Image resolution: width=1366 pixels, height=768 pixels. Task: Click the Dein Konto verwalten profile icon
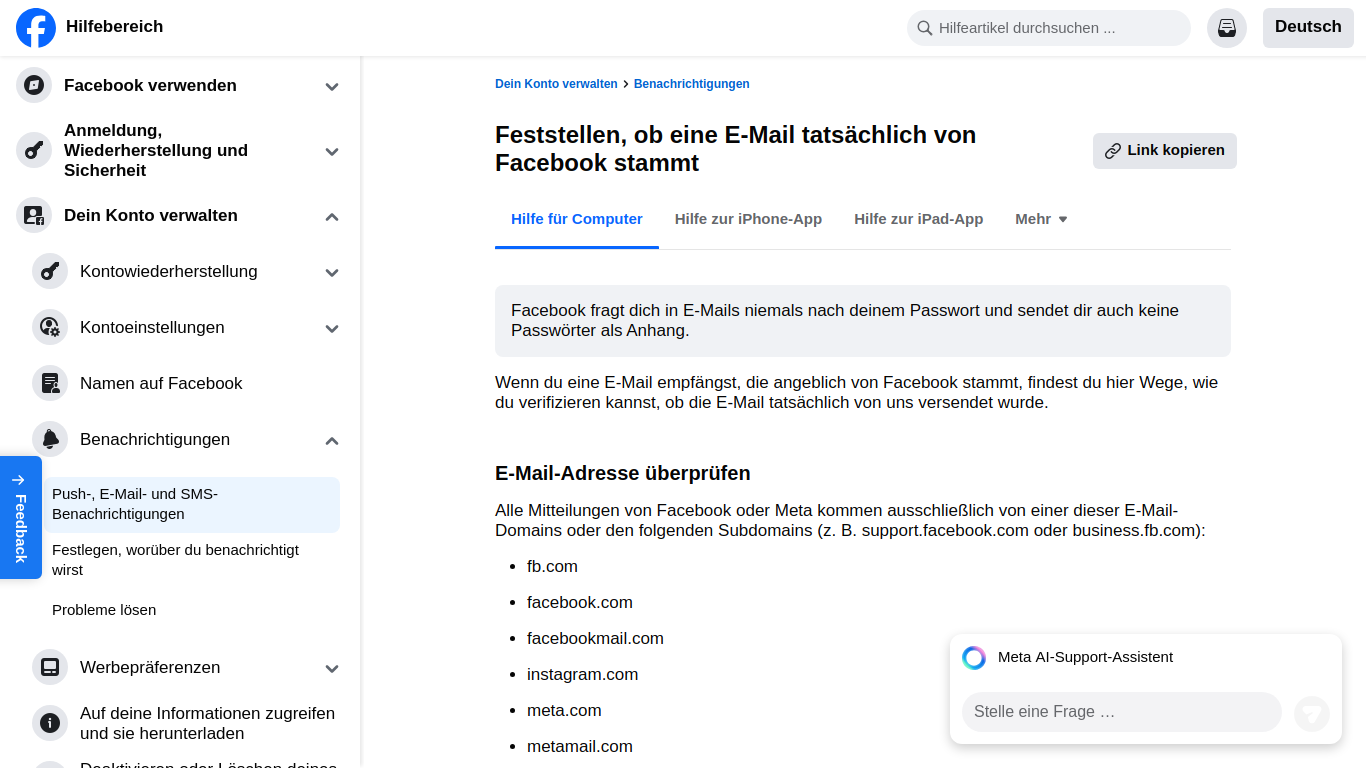[34, 215]
